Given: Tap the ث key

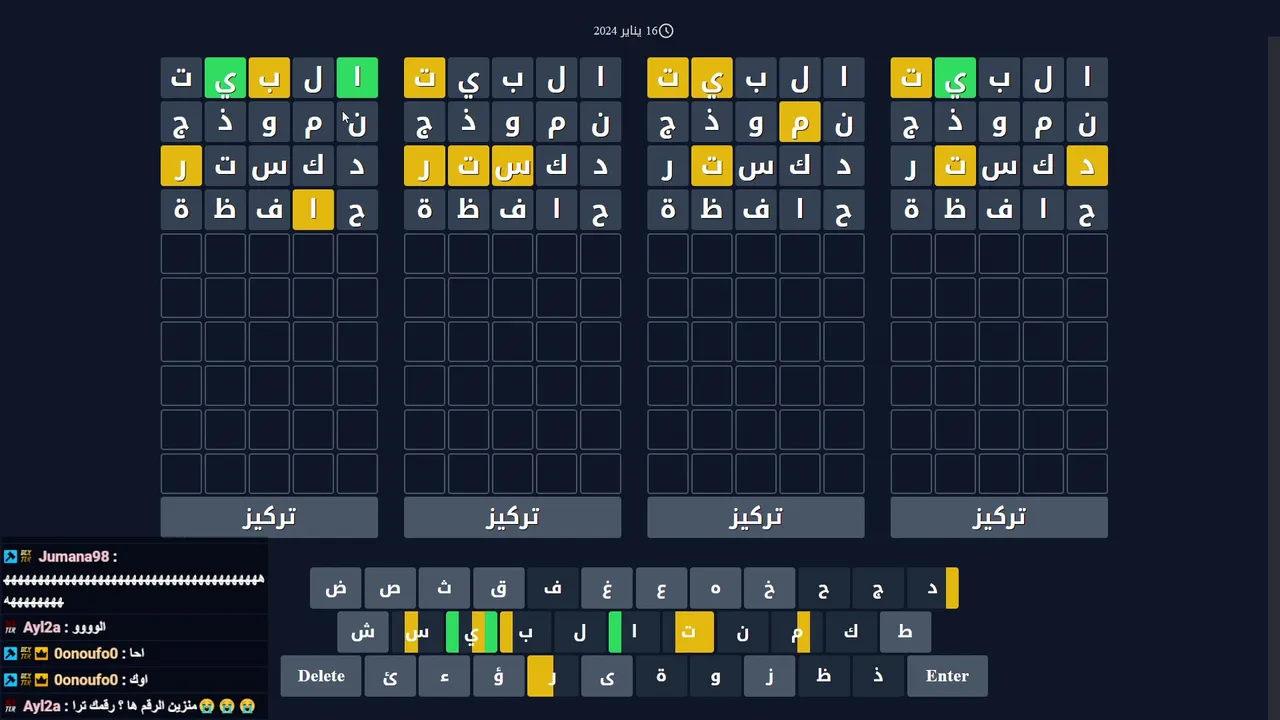Looking at the screenshot, I should click(444, 588).
